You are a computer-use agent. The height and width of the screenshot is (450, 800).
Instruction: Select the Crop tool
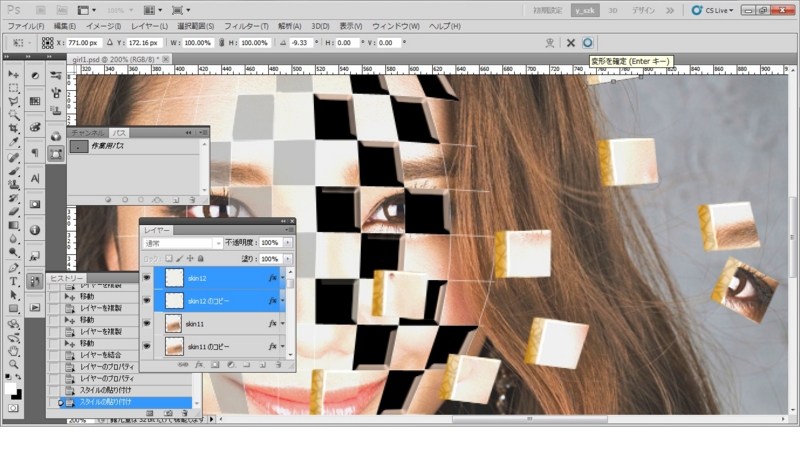click(x=13, y=128)
